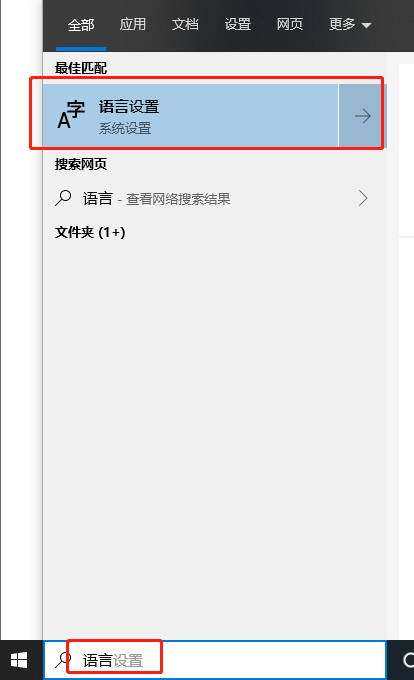Image resolution: width=414 pixels, height=680 pixels.
Task: Expand 更多 filter dropdown
Action: pos(350,24)
